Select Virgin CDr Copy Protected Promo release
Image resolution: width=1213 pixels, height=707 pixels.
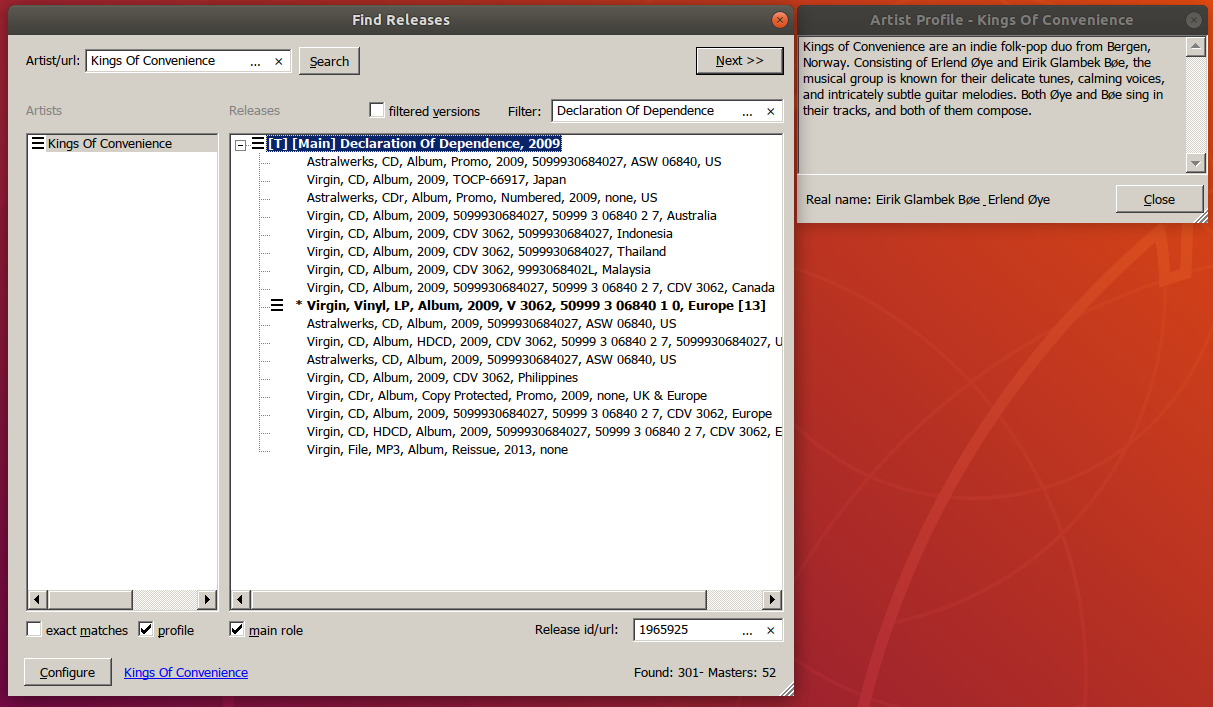[507, 396]
